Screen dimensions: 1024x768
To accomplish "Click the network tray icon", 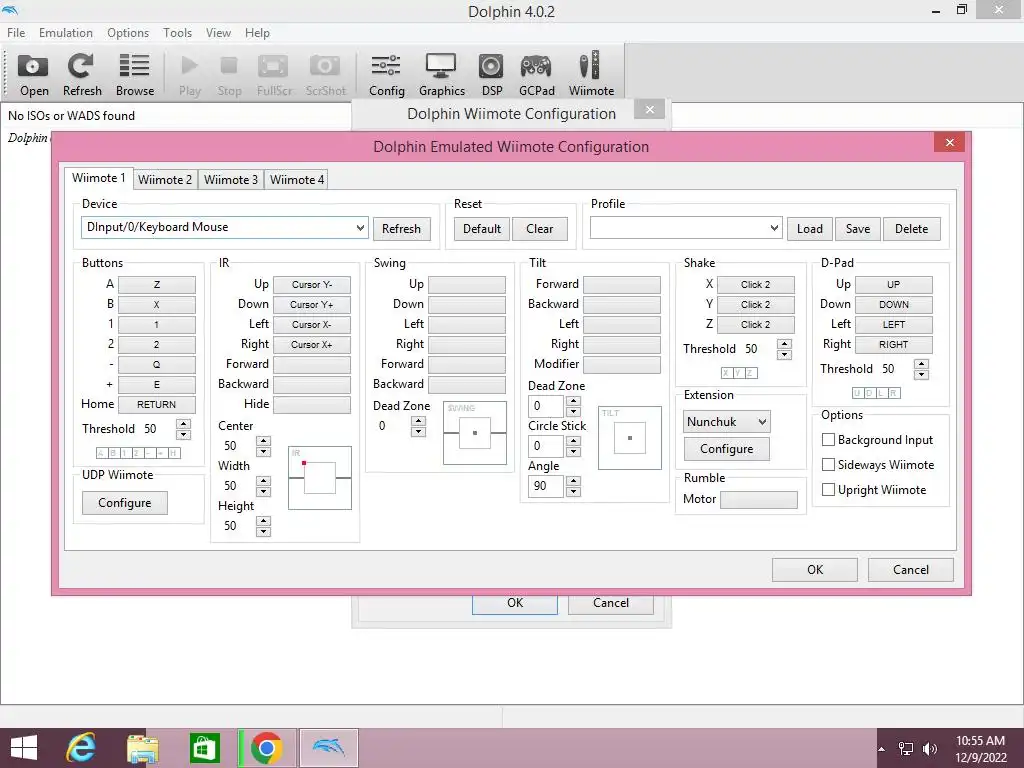I will [906, 749].
